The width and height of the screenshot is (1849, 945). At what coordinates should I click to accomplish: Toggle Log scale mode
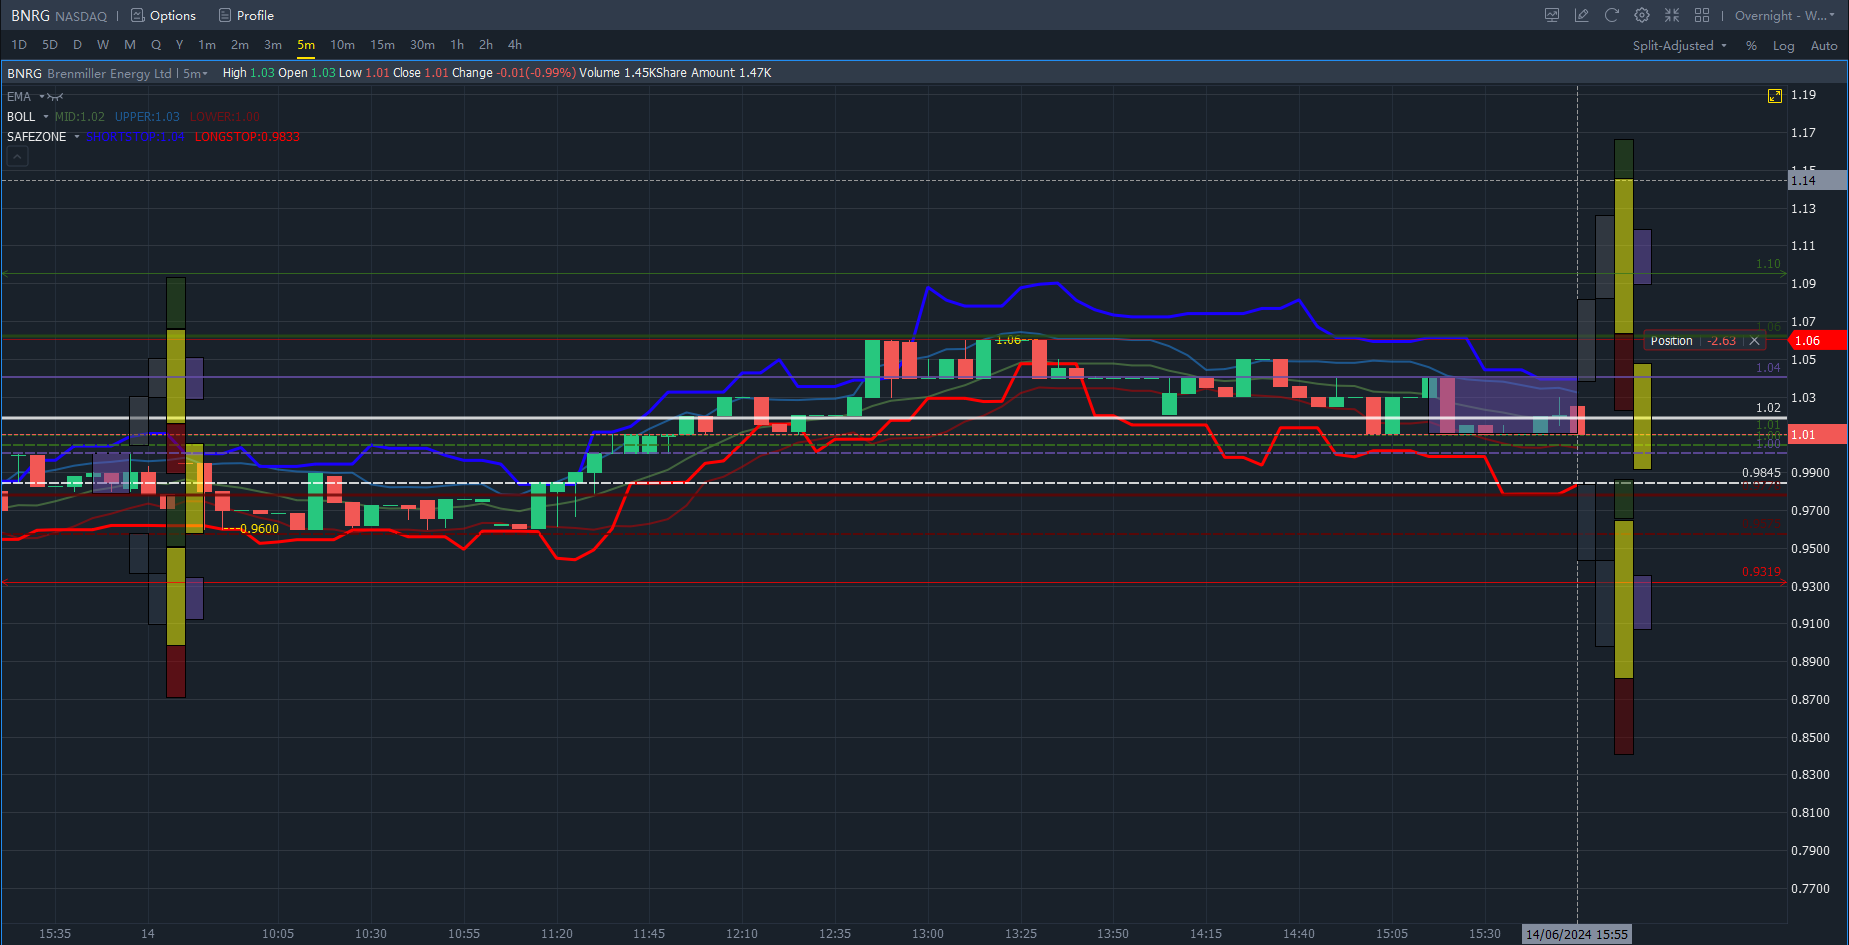pos(1783,46)
